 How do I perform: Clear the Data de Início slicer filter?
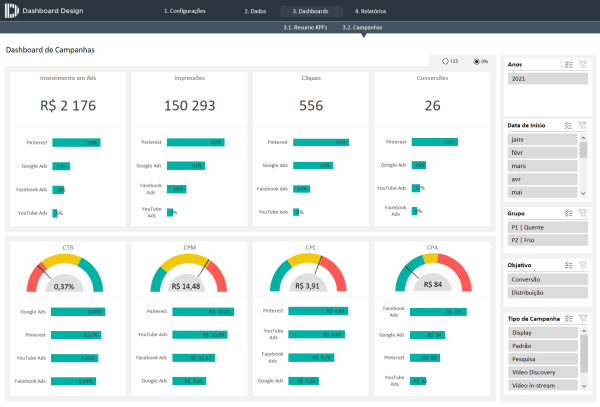(x=582, y=125)
